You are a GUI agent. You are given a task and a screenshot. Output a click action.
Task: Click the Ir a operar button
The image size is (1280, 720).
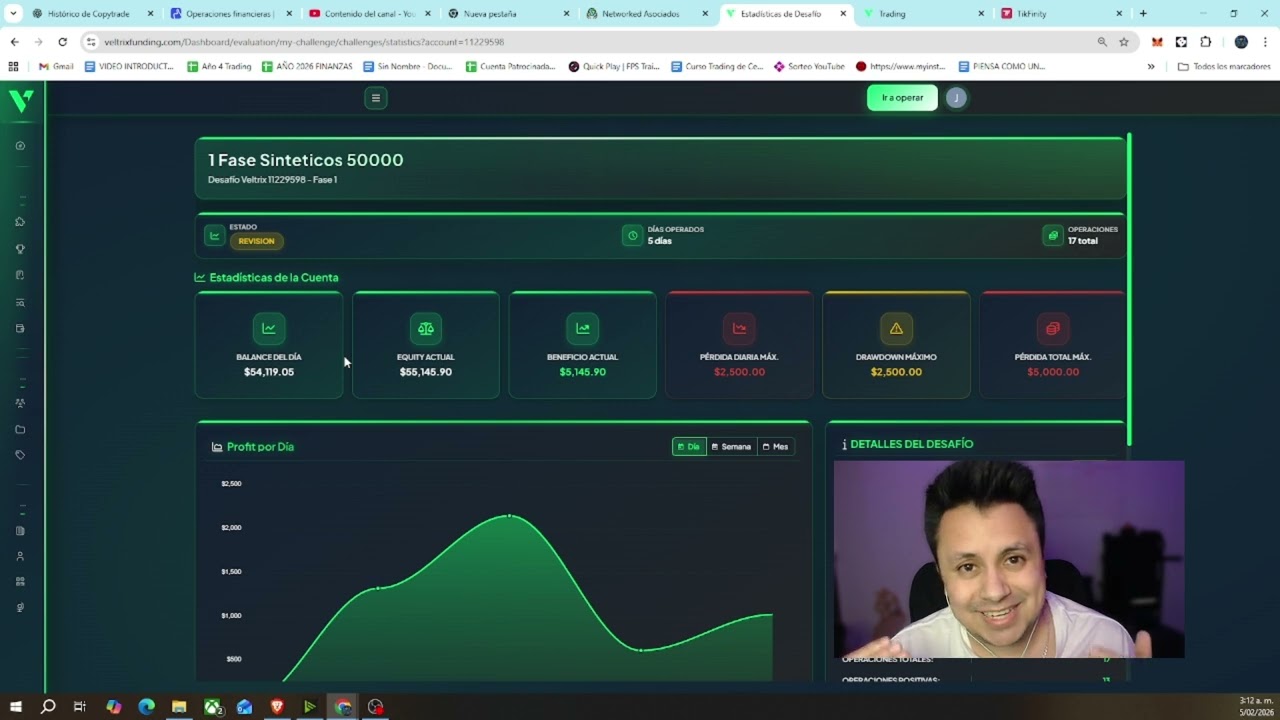click(902, 98)
